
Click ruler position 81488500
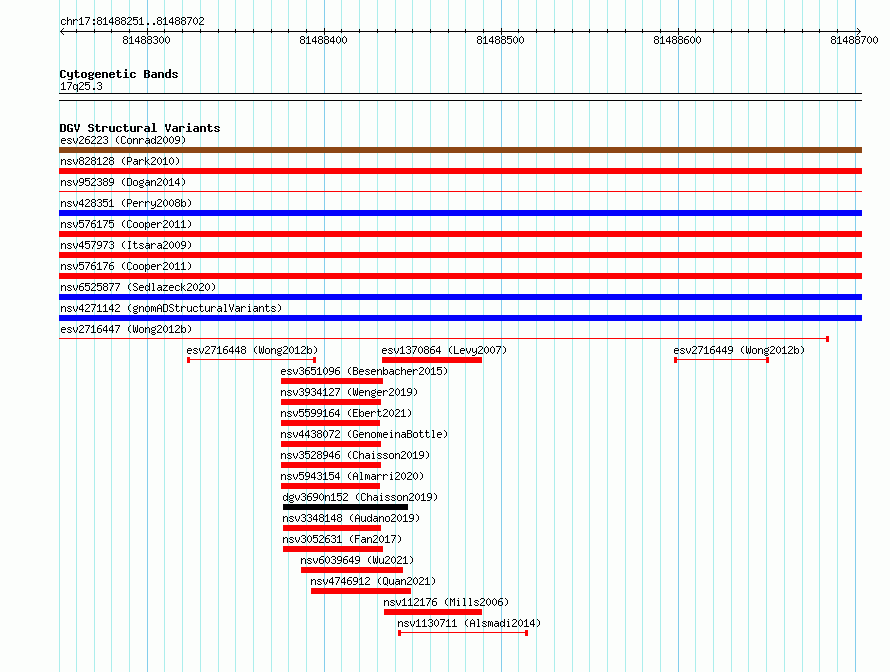click(x=501, y=40)
